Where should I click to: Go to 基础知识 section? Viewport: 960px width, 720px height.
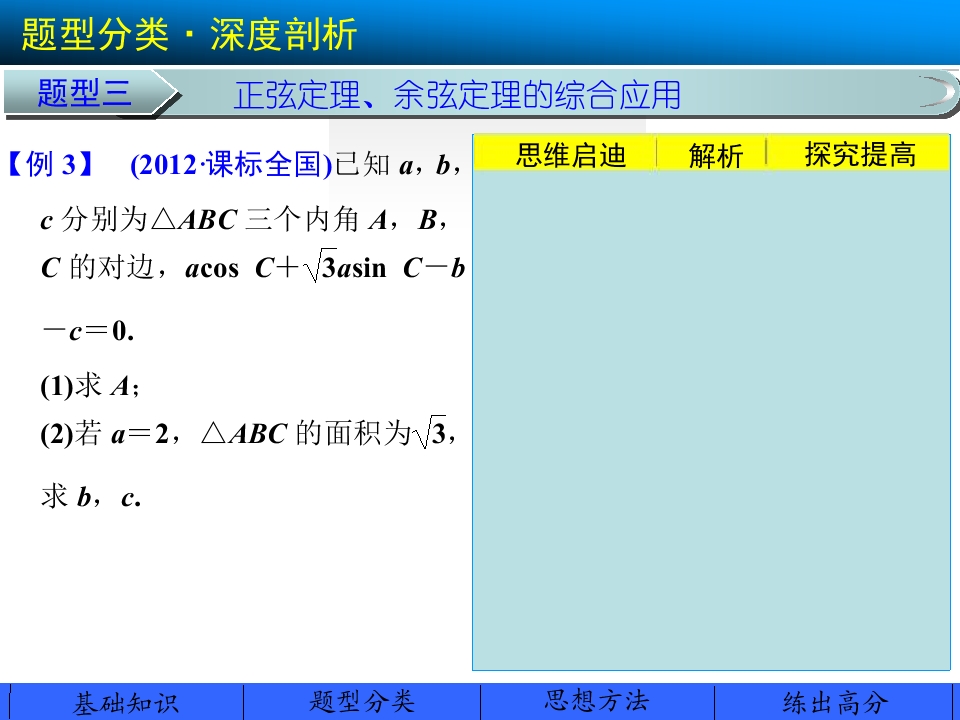point(126,702)
